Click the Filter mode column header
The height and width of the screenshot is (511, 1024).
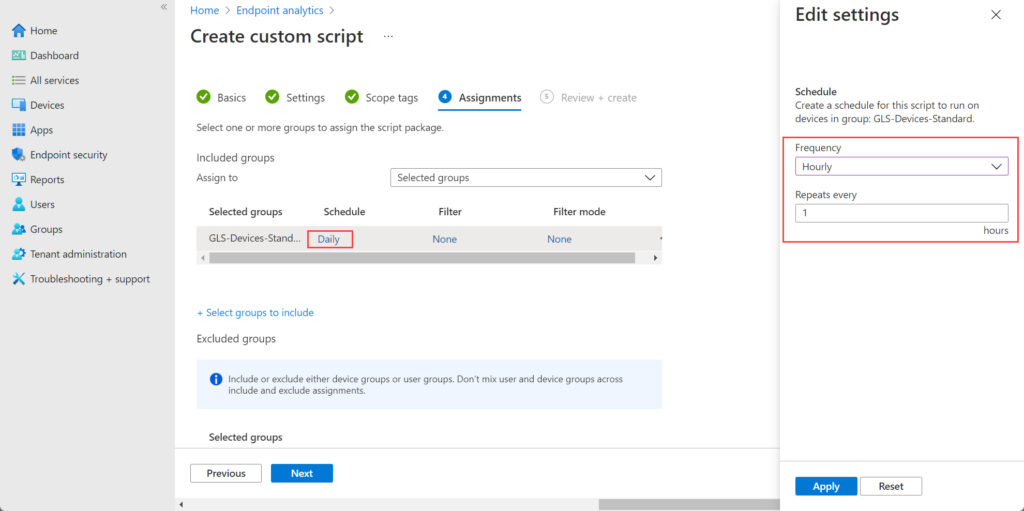(579, 212)
